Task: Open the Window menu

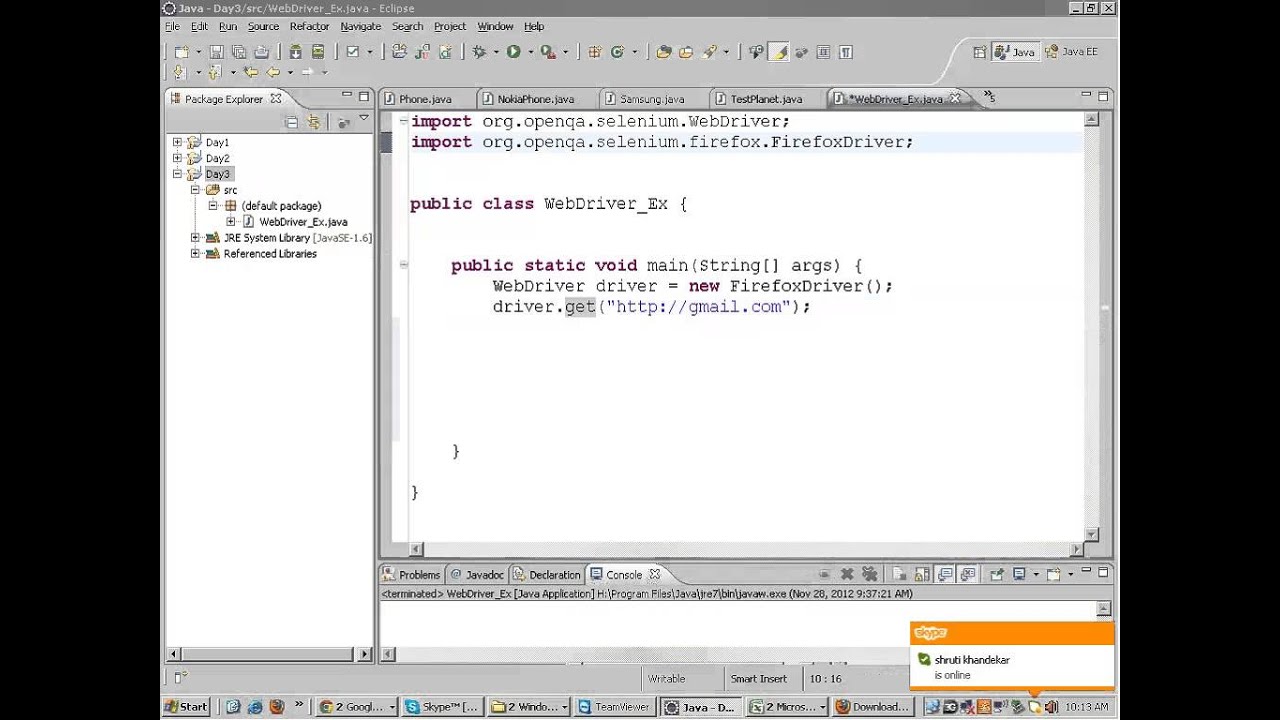Action: click(495, 26)
